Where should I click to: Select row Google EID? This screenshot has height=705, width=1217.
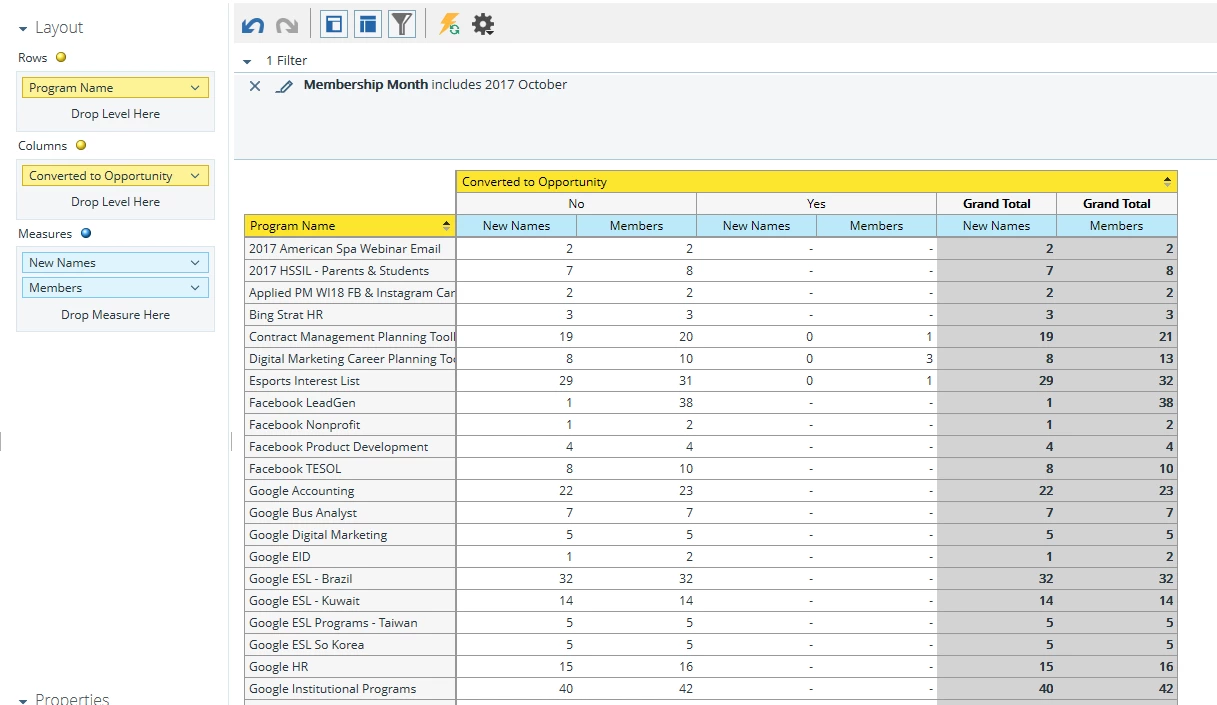click(350, 557)
